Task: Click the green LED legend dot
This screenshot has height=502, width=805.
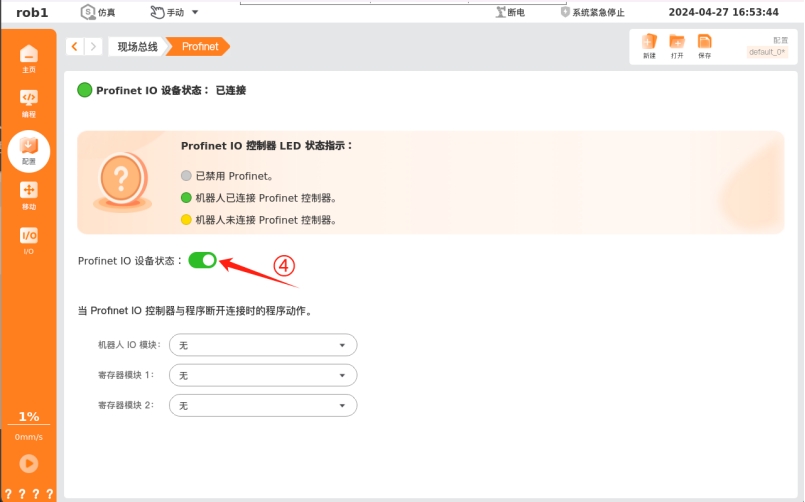Action: click(186, 198)
